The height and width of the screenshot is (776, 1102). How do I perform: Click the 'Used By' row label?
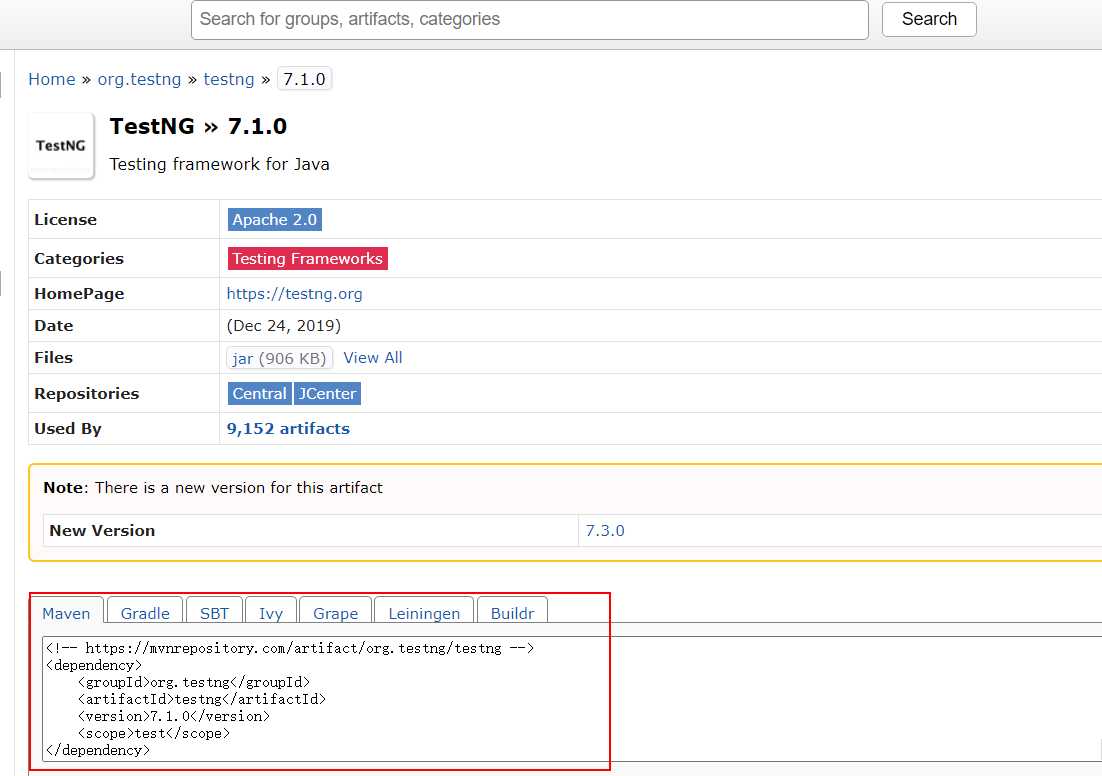(x=67, y=429)
